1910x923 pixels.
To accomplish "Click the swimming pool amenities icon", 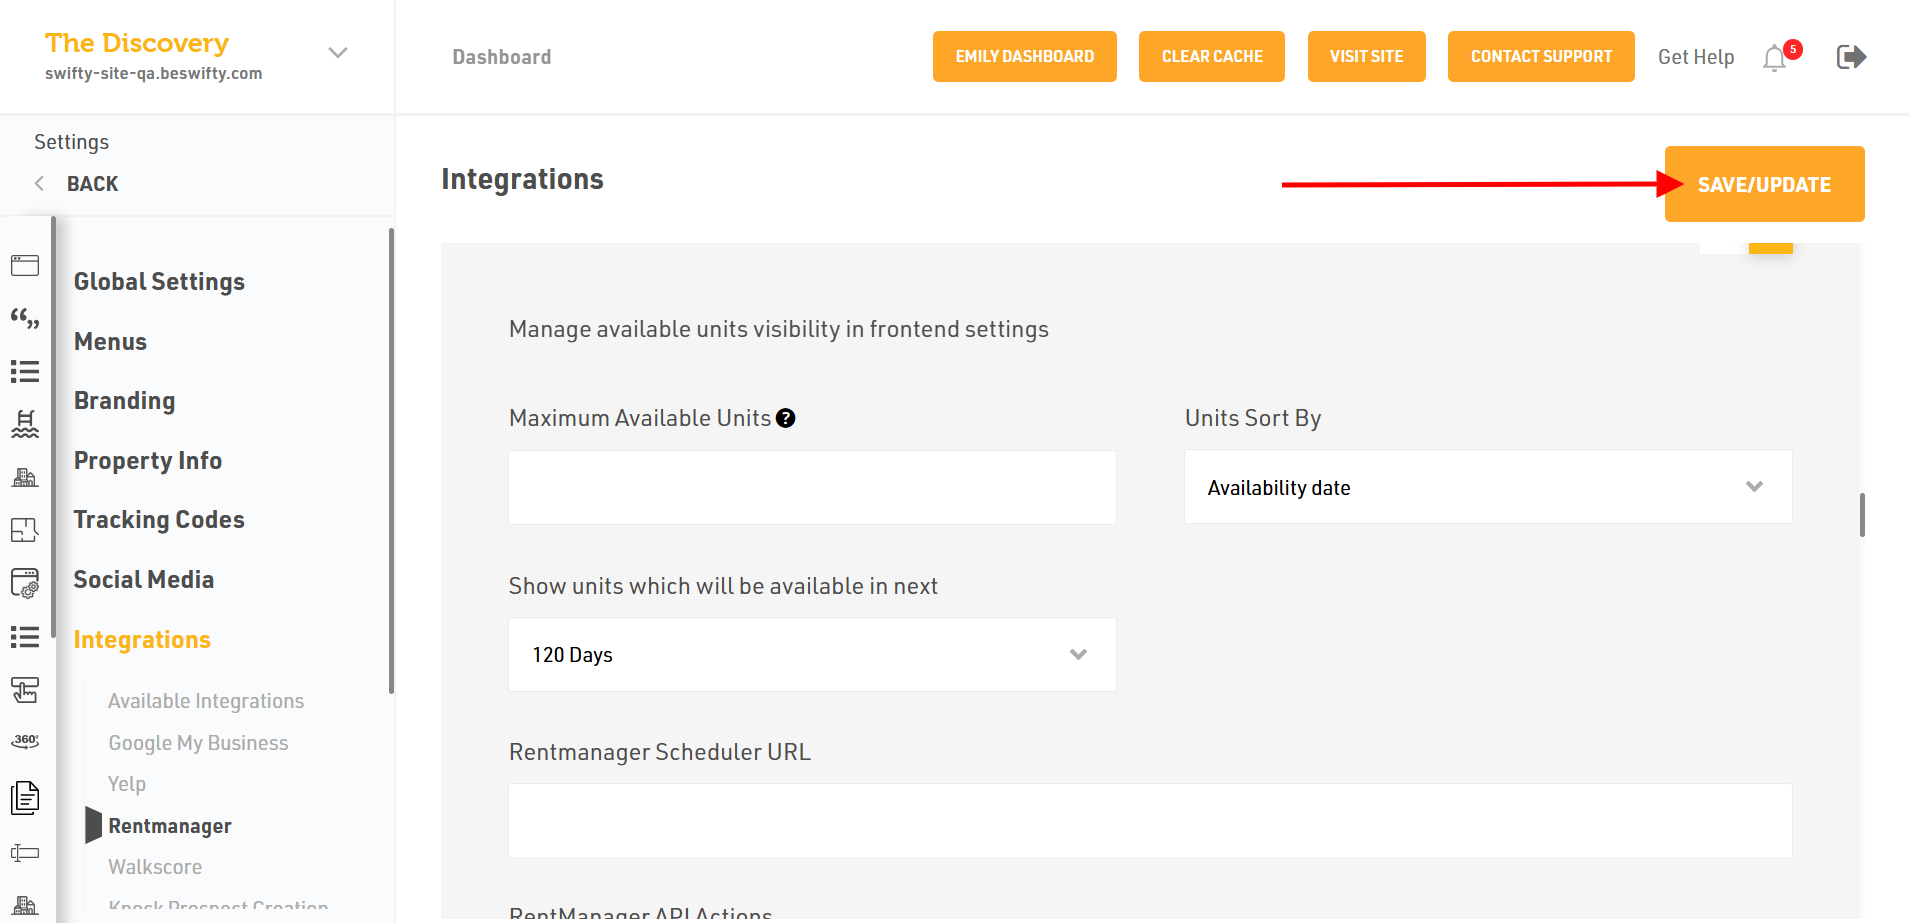I will click(x=25, y=424).
